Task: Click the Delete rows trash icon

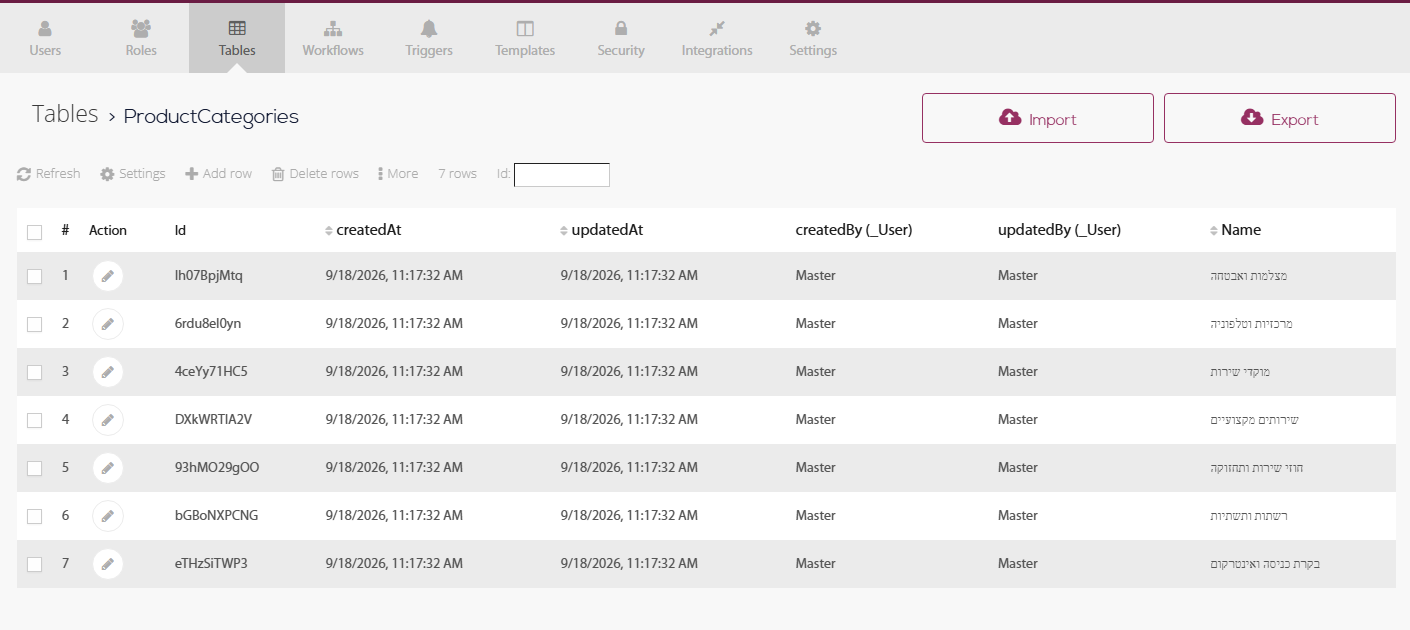Action: click(x=278, y=174)
